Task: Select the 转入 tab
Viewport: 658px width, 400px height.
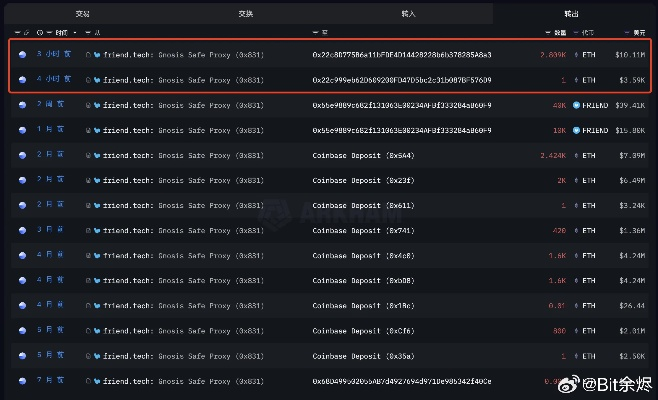Action: (x=408, y=14)
